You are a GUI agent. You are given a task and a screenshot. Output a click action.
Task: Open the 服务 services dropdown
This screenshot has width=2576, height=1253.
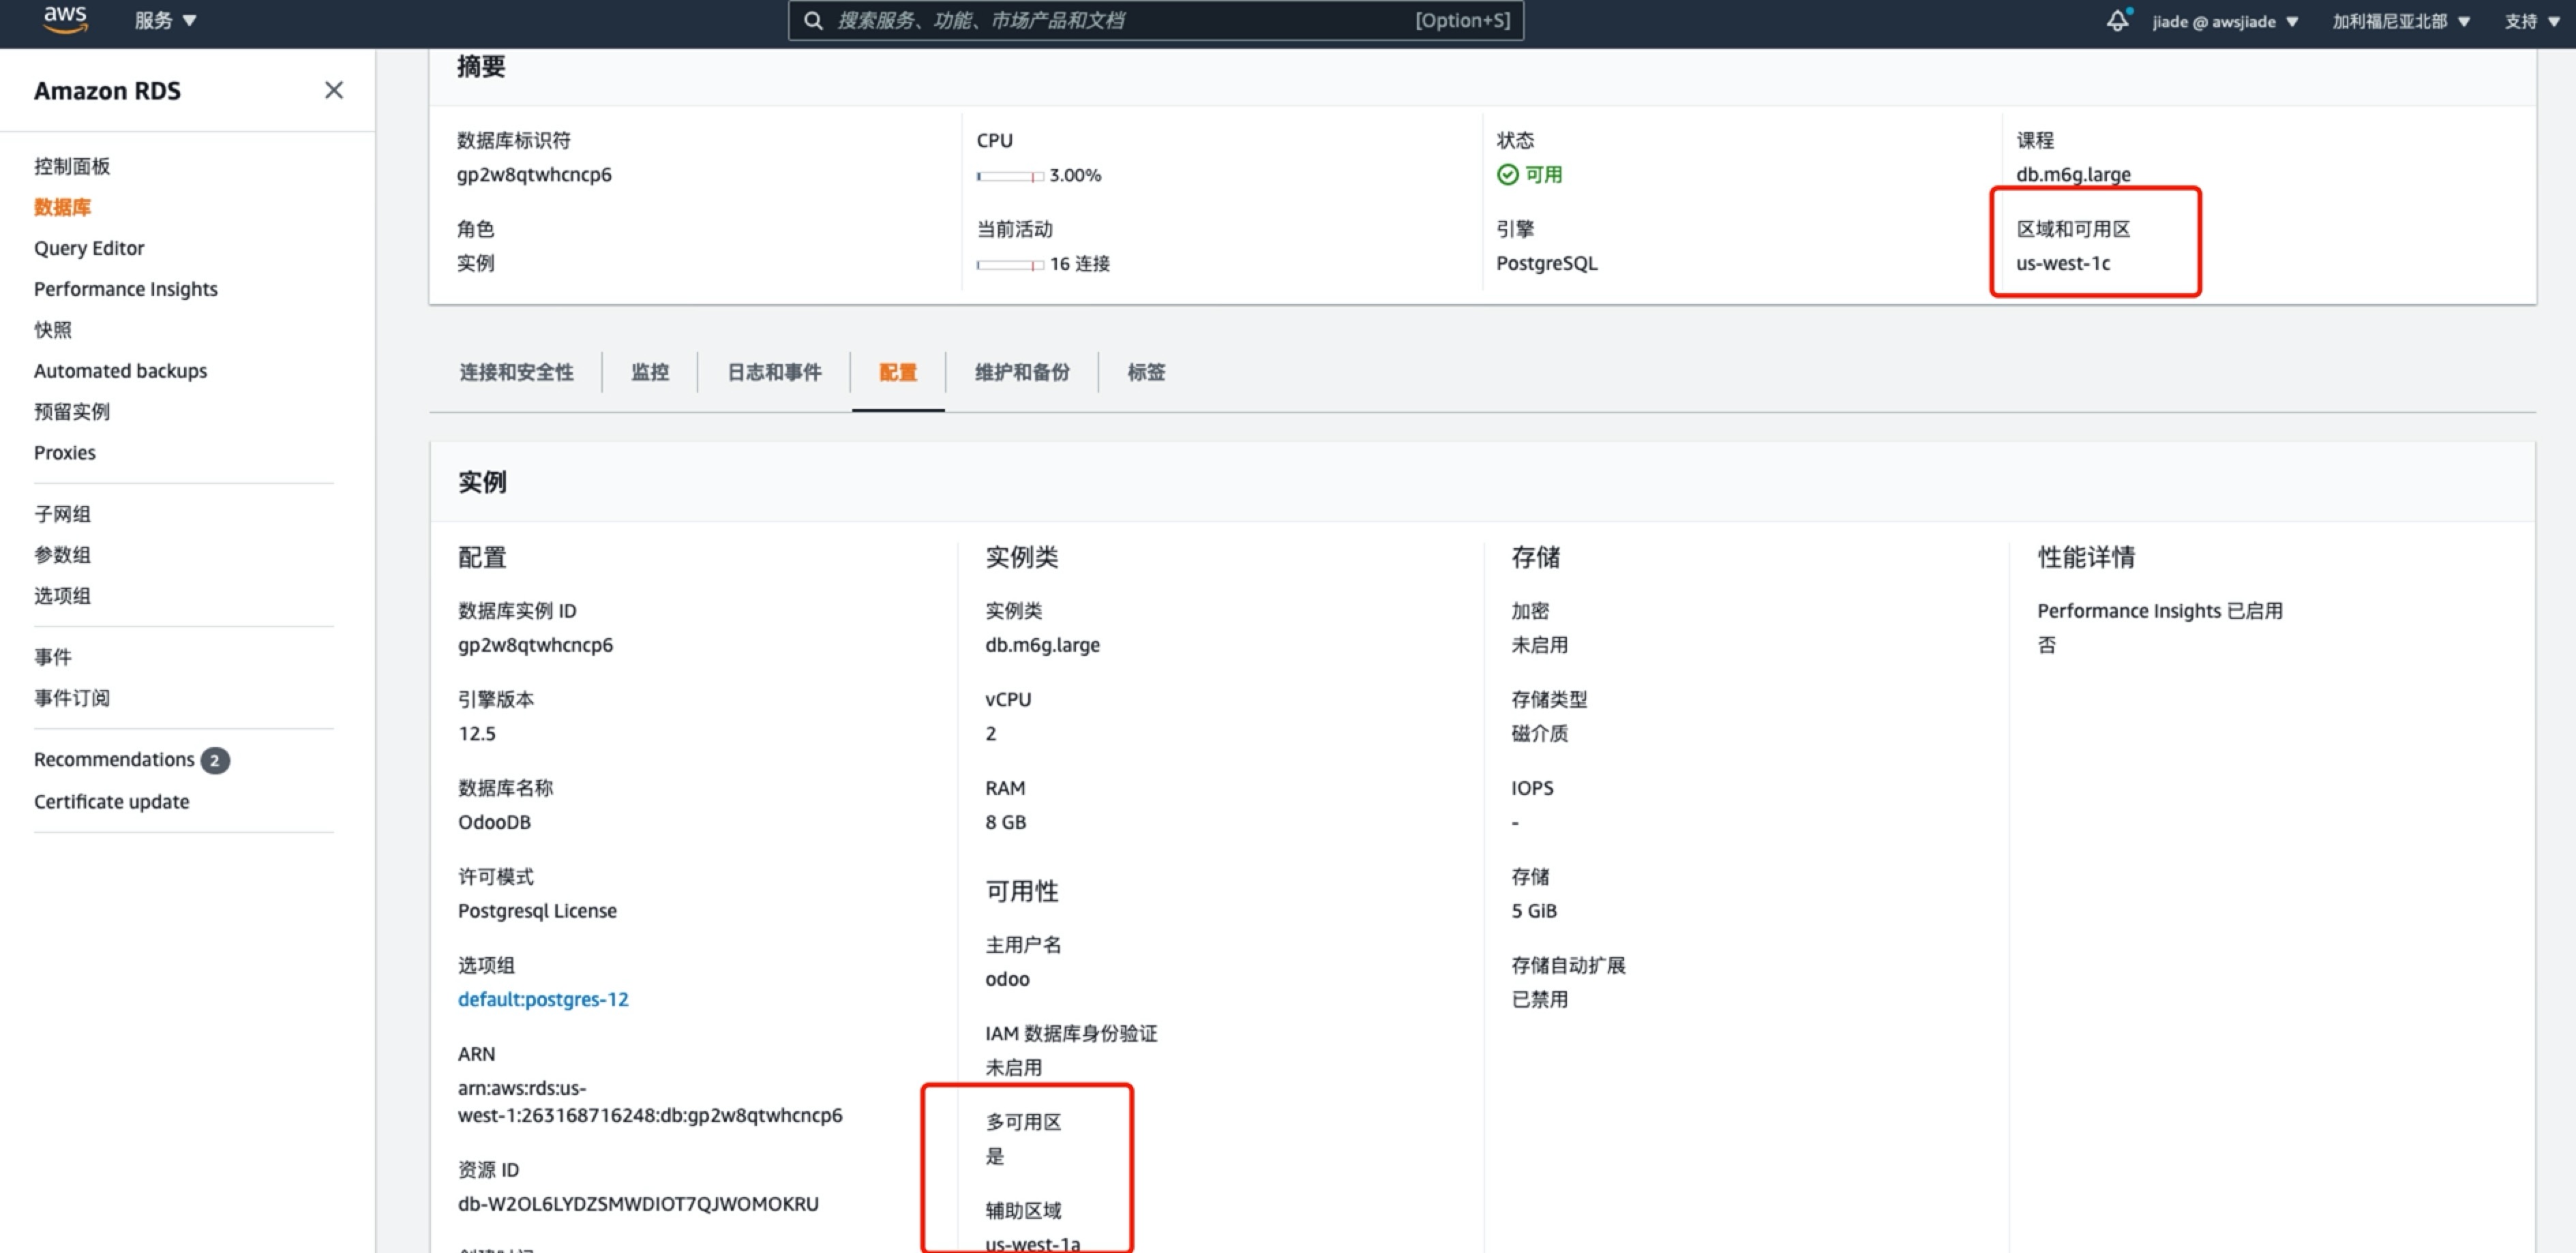click(165, 21)
